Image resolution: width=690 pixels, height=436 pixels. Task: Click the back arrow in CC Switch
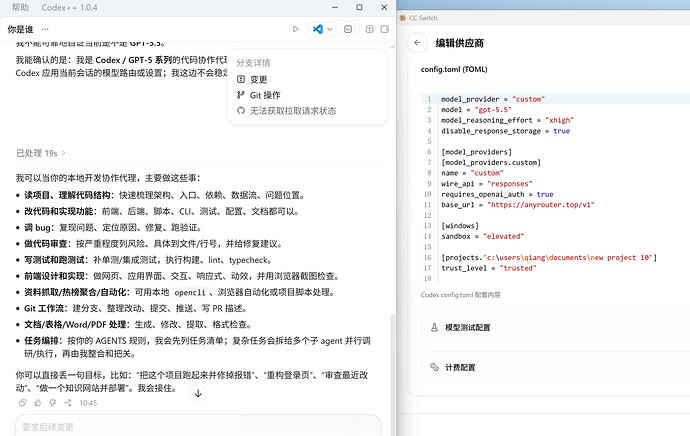coord(417,43)
